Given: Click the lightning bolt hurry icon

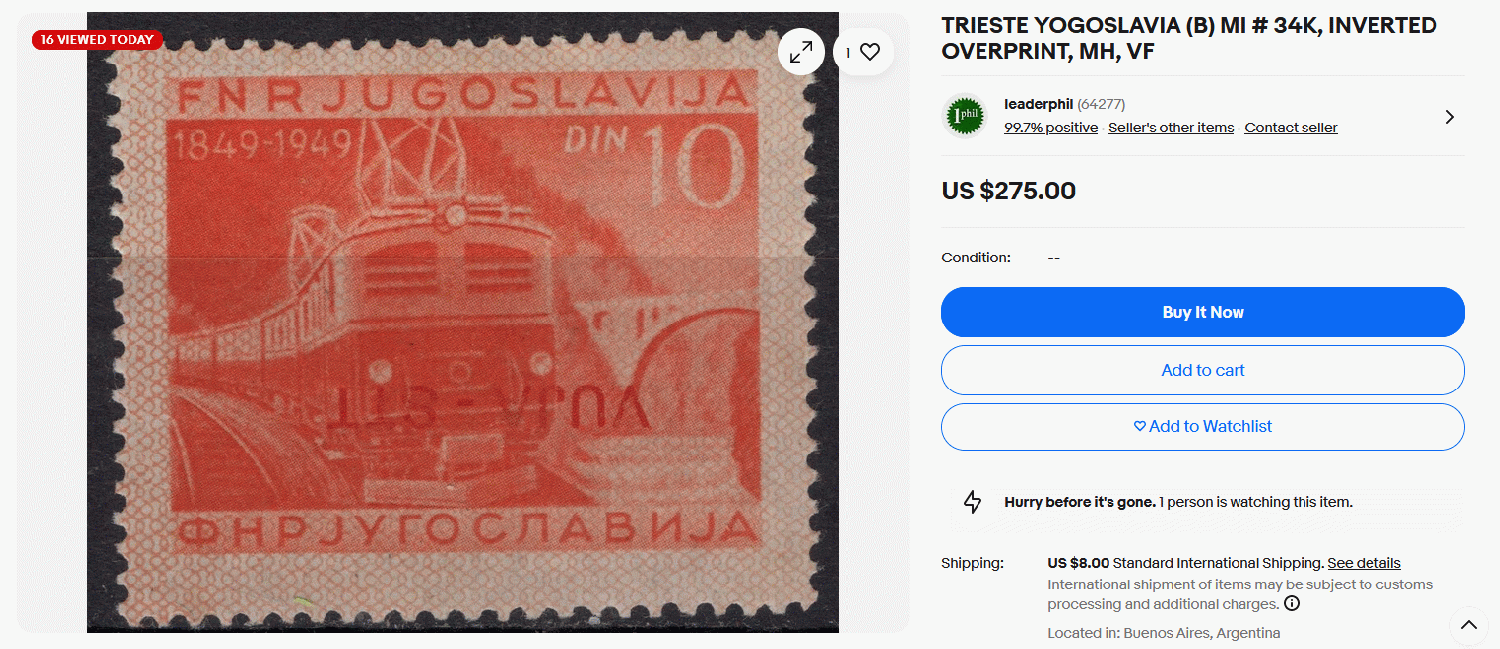Looking at the screenshot, I should [x=972, y=502].
